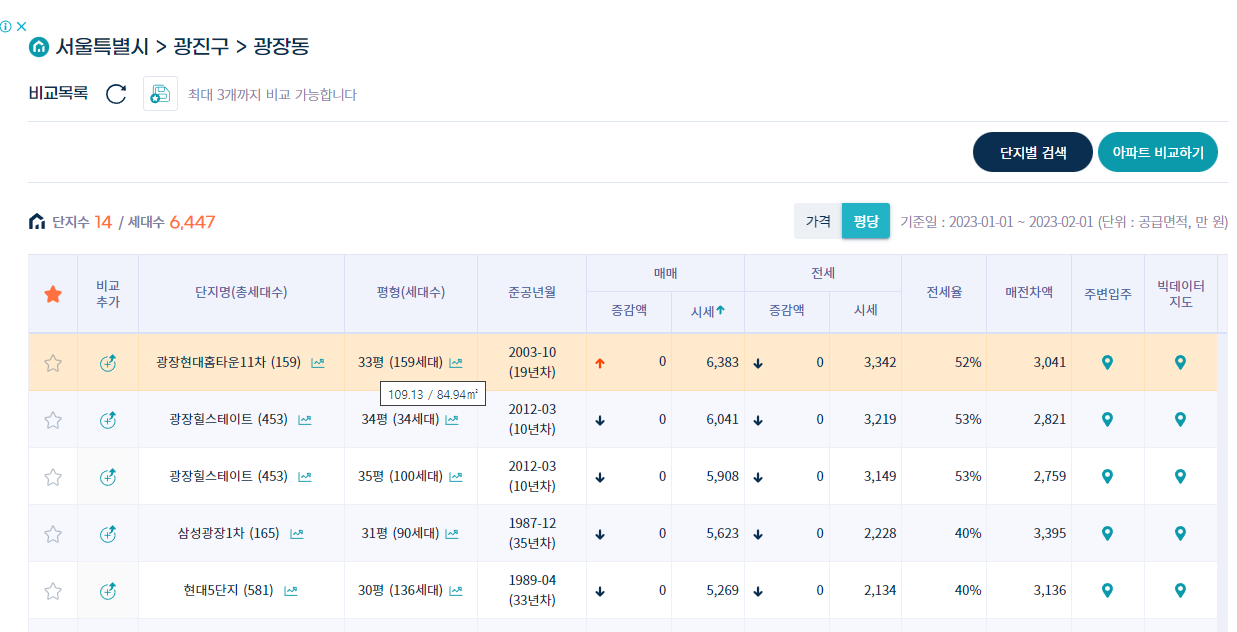1237x632 pixels.
Task: Click 비교추가 icon for 현대5단지 row
Action: coord(107,590)
